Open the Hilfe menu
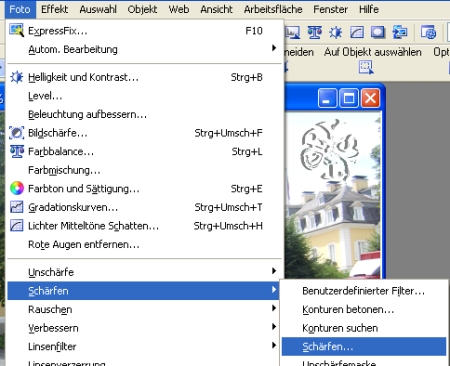 pyautogui.click(x=369, y=9)
